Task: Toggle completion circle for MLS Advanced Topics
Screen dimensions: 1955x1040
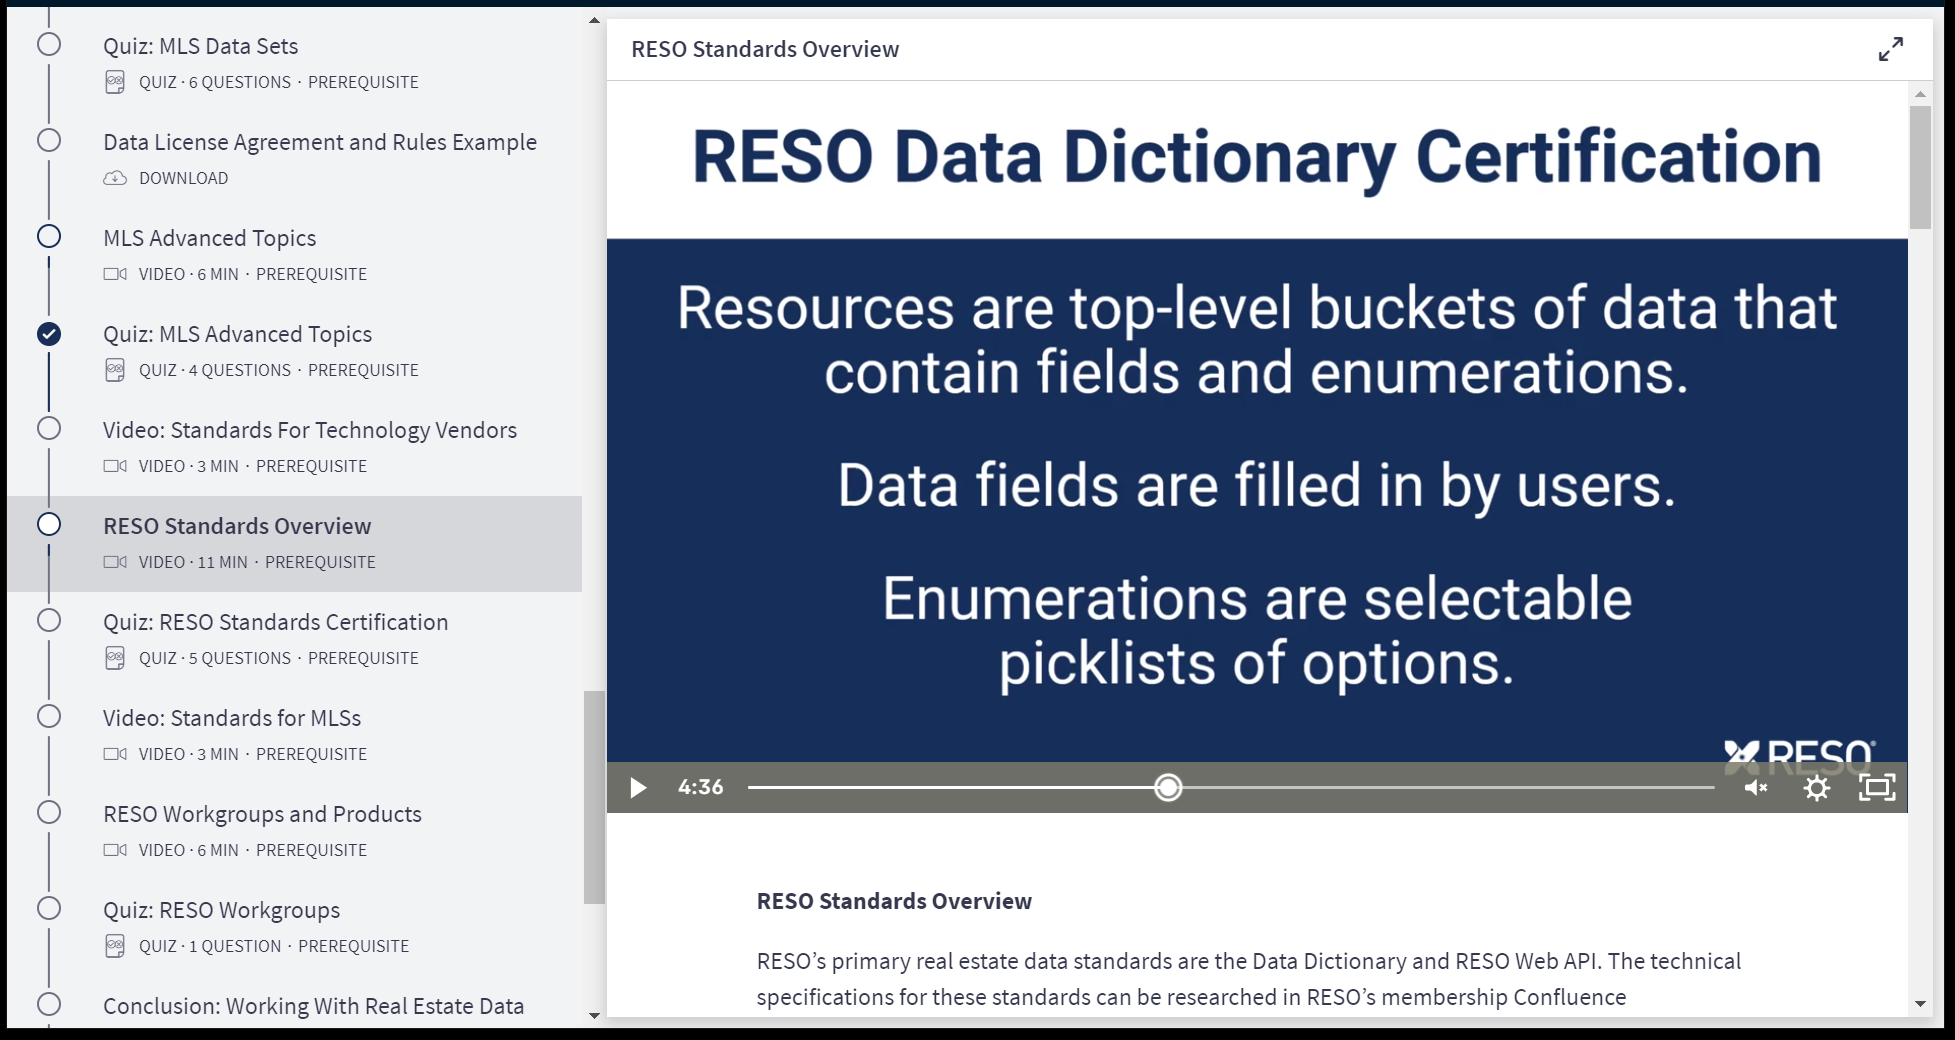Action: click(x=49, y=237)
